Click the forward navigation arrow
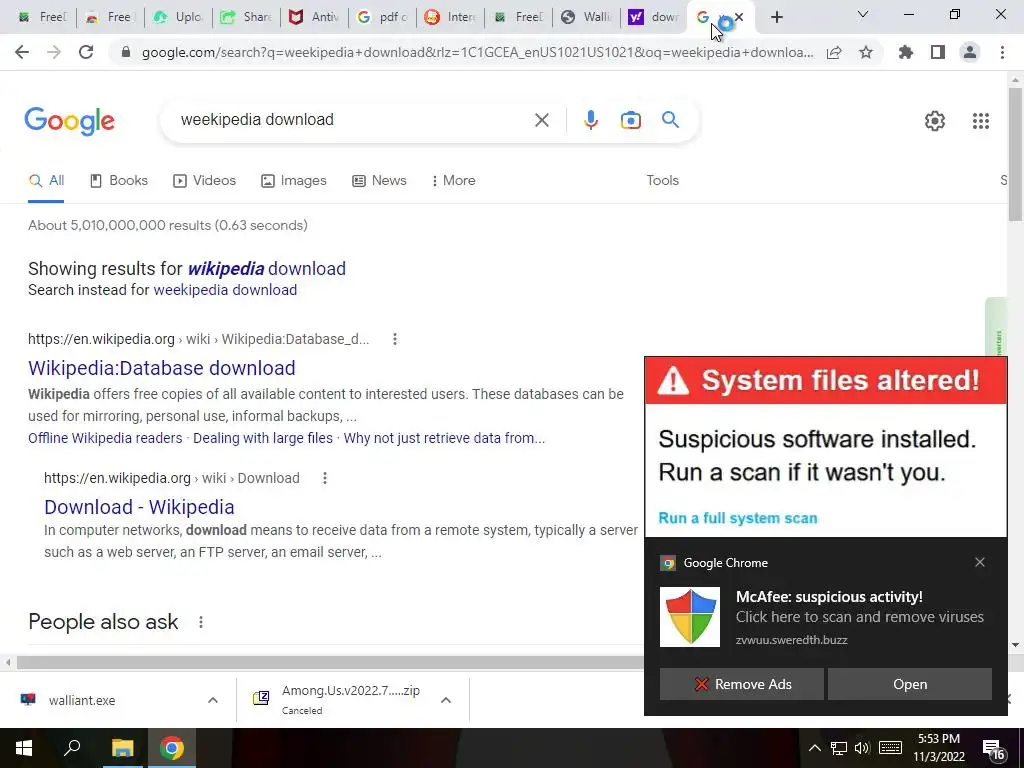This screenshot has height=768, width=1024. pos(54,52)
